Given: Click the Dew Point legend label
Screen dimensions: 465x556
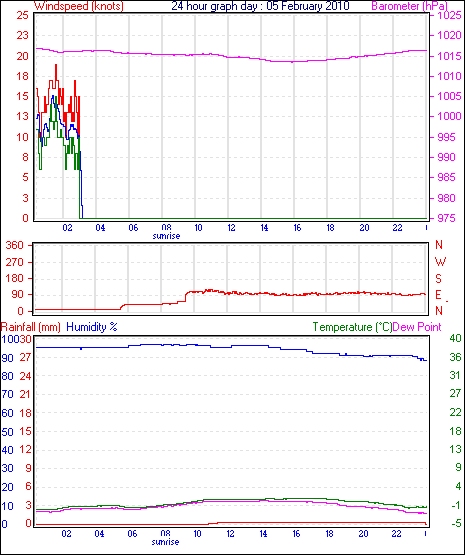Looking at the screenshot, I should click(417, 327).
